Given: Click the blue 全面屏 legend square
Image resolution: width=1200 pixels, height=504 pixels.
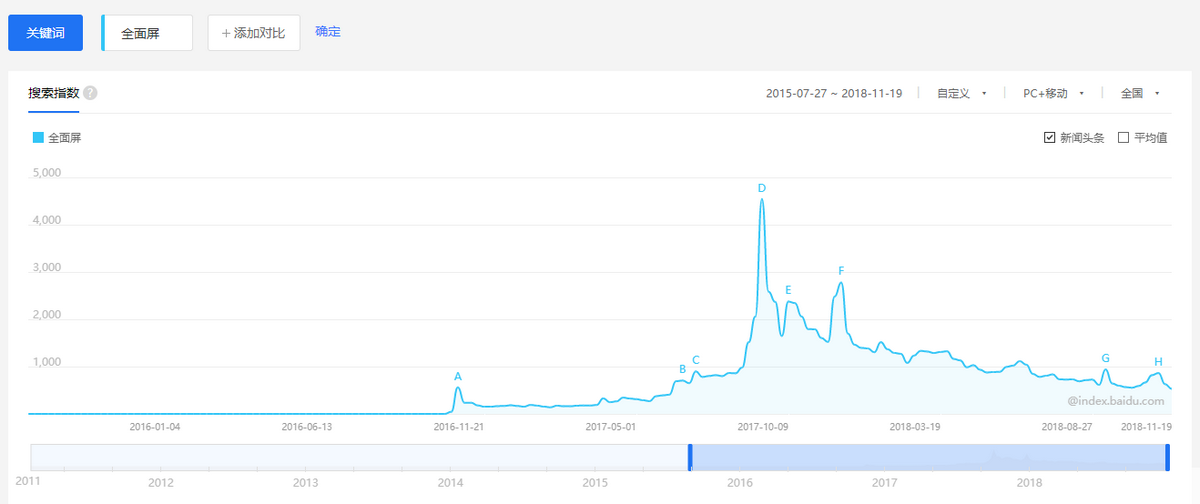Looking at the screenshot, I should tap(38, 138).
